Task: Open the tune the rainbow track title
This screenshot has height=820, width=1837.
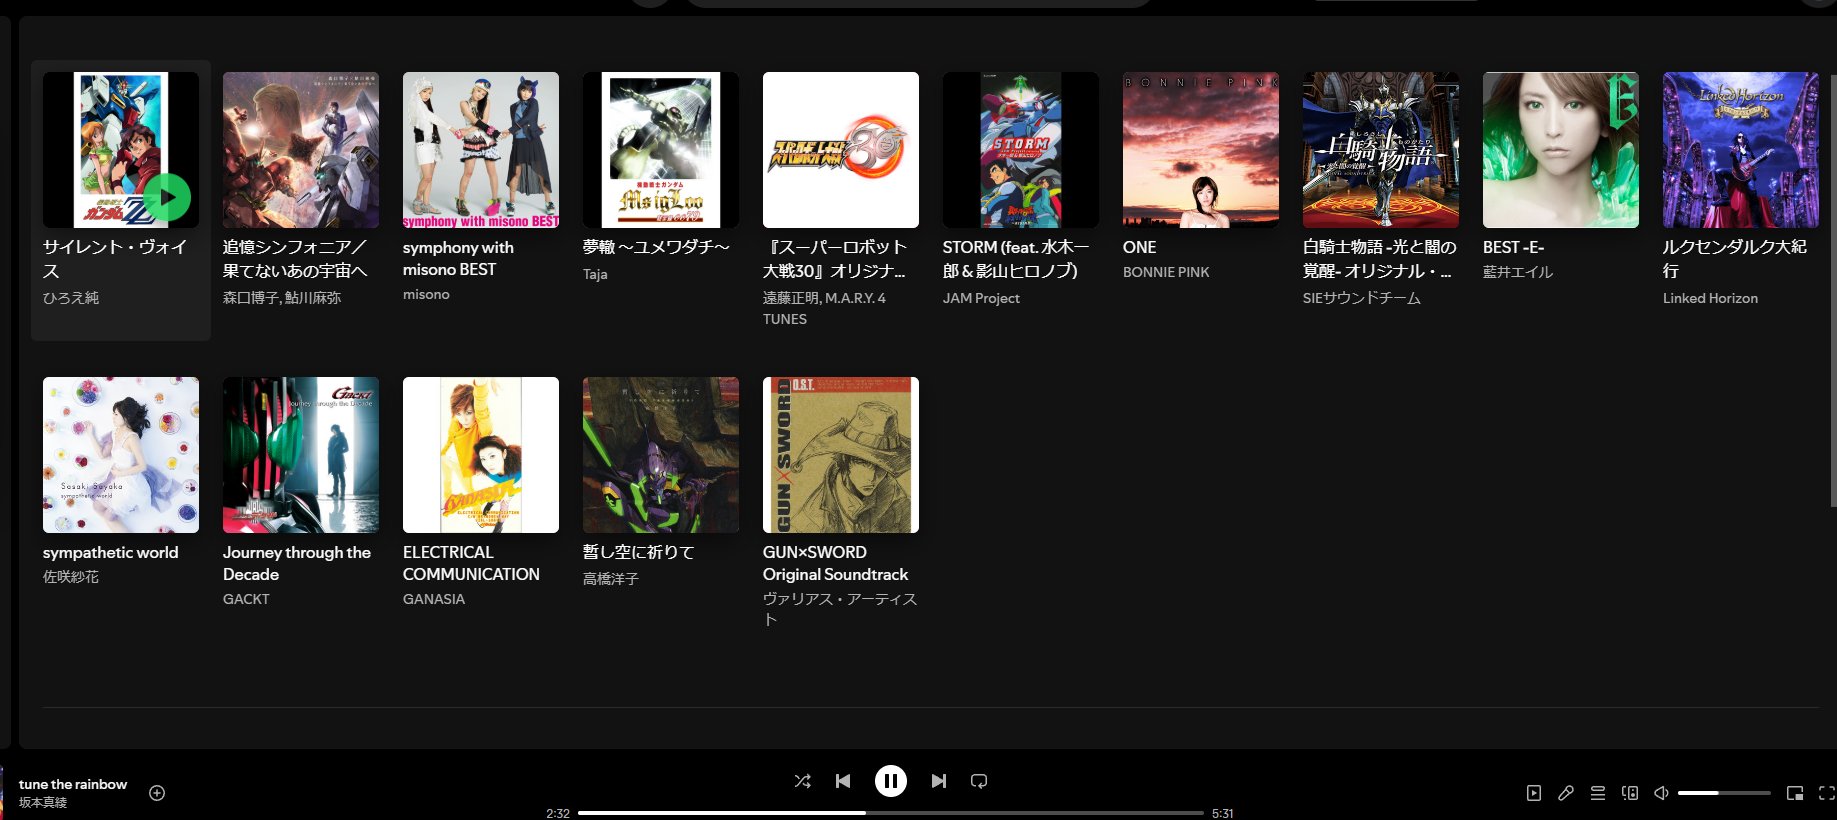Action: coord(73,784)
